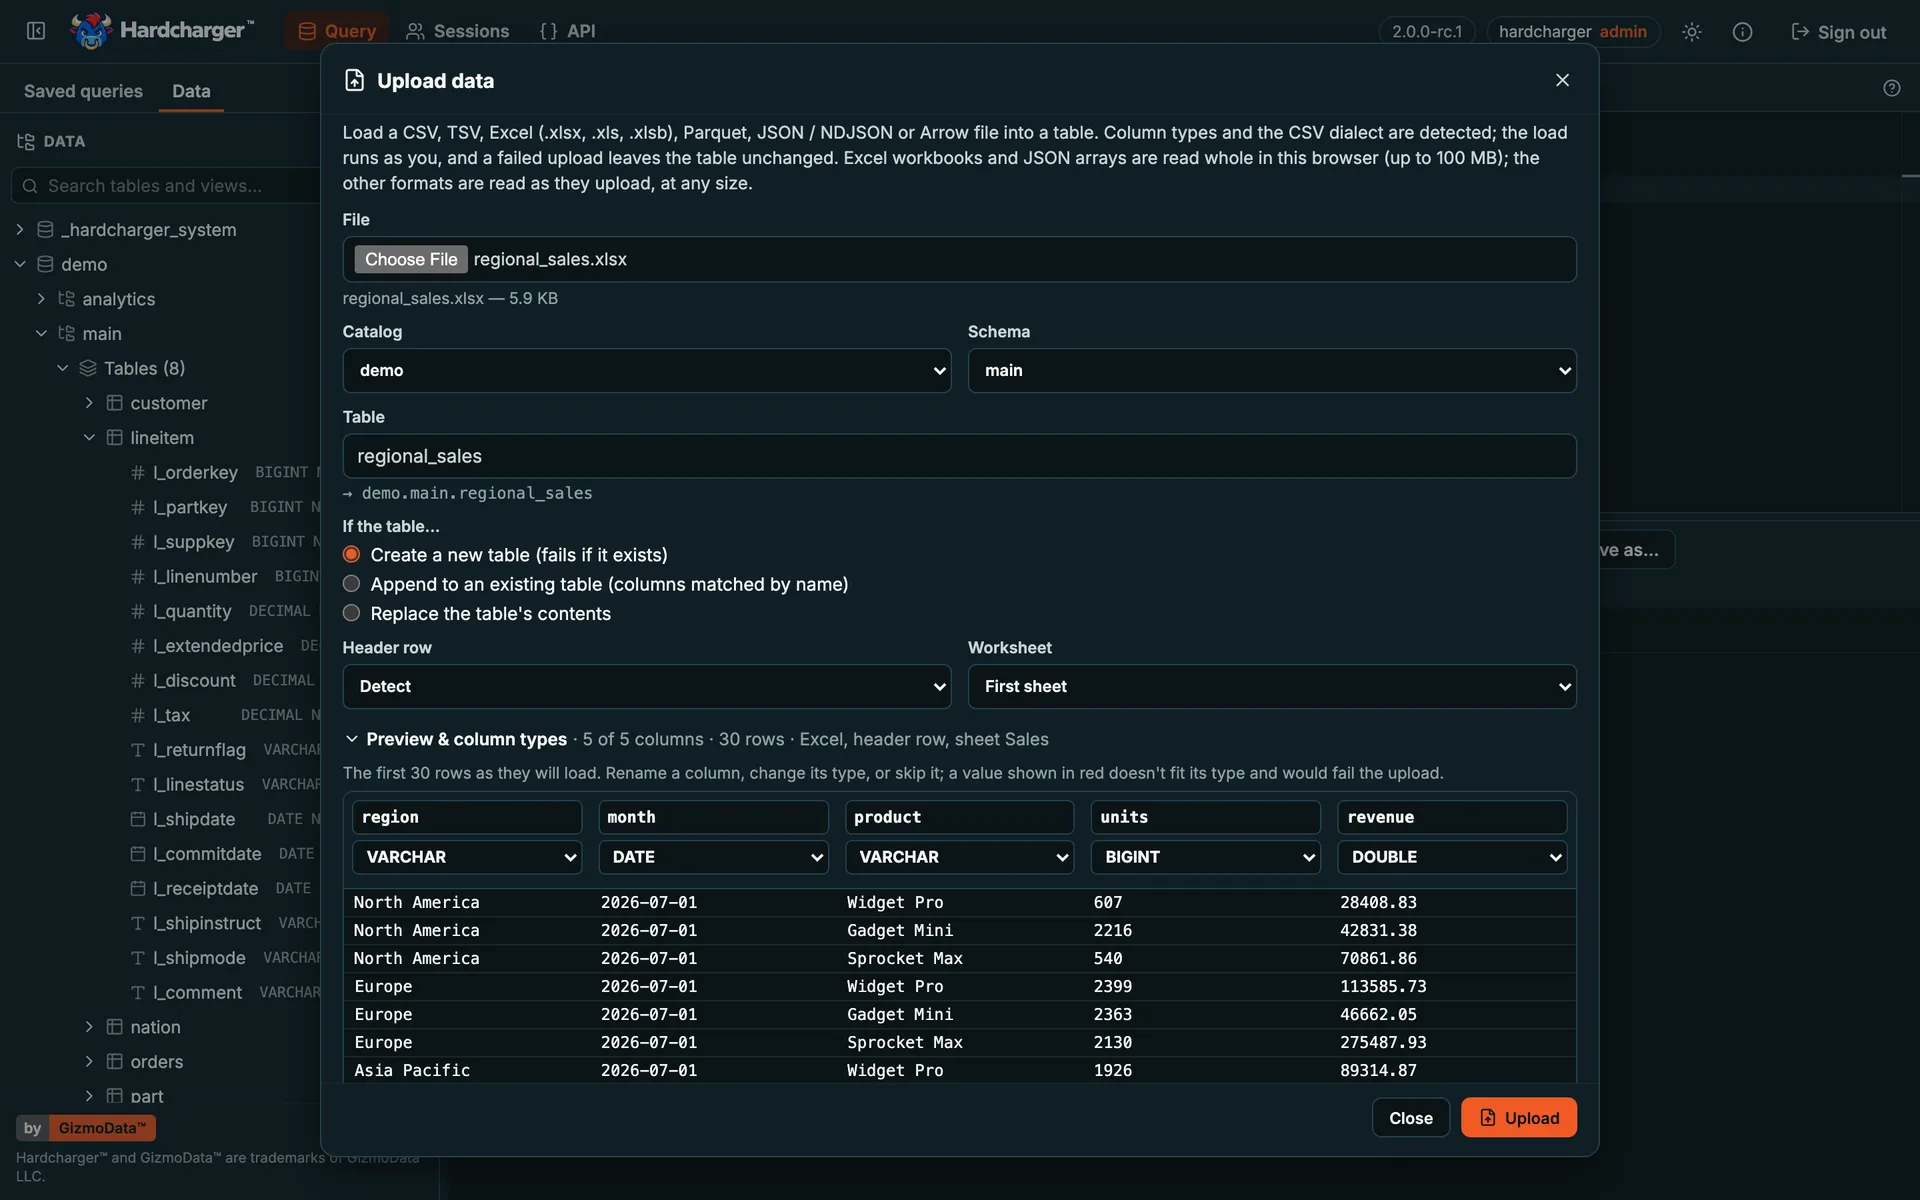
Task: Collapse Preview & column types section
Action: coord(351,739)
